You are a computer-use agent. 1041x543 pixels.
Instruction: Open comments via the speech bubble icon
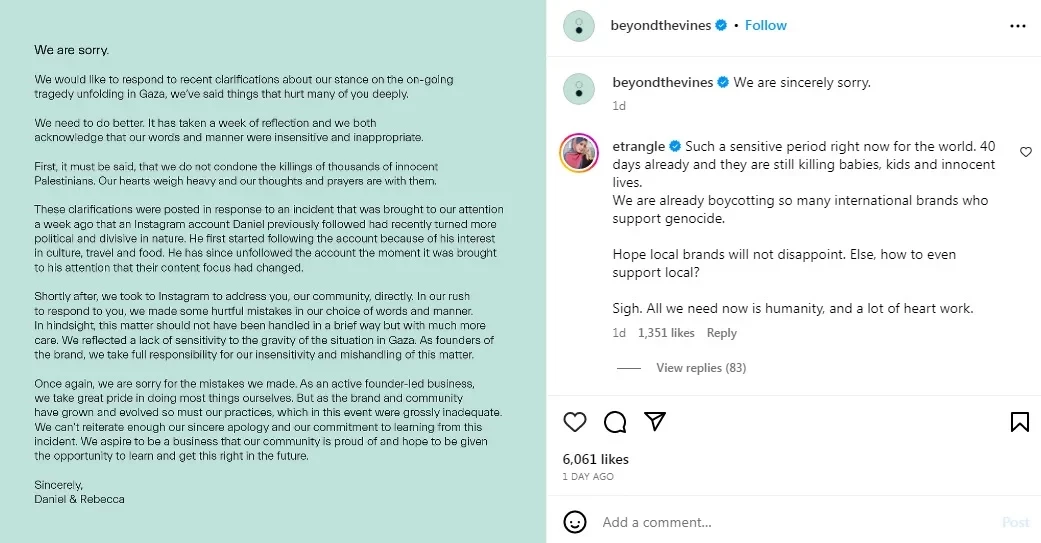coord(615,422)
